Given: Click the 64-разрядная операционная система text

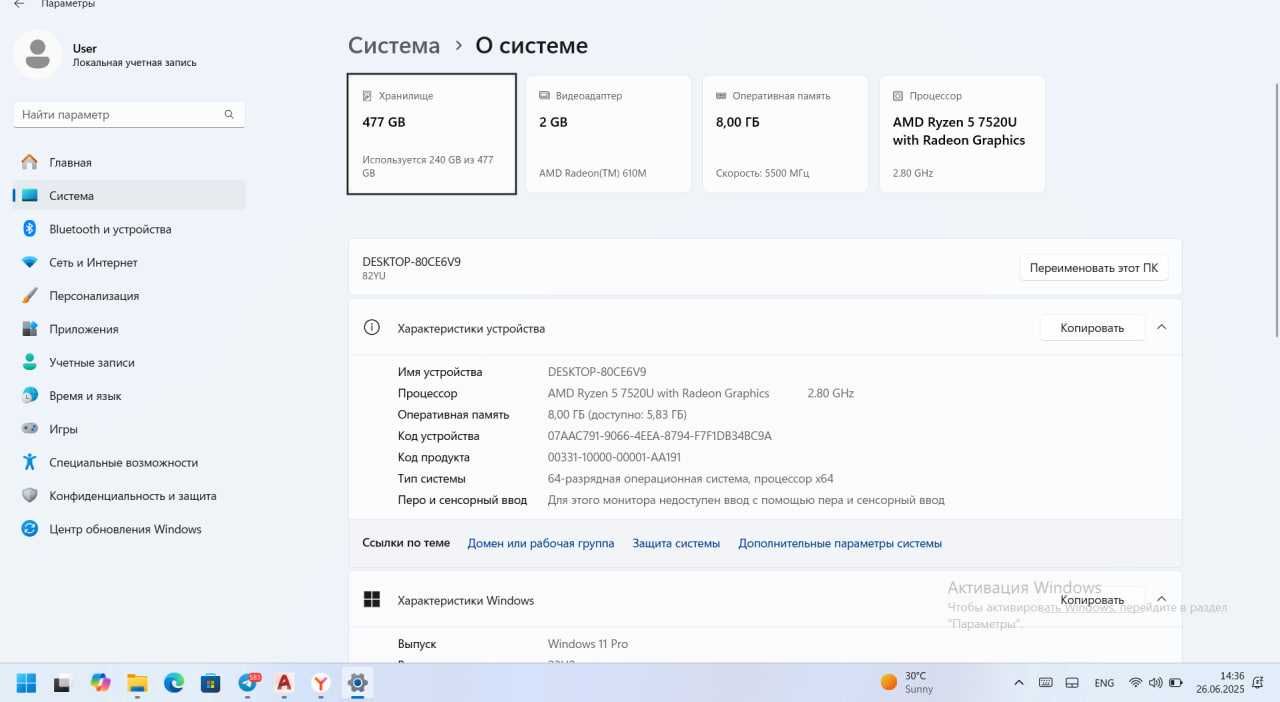Looking at the screenshot, I should pyautogui.click(x=690, y=479).
